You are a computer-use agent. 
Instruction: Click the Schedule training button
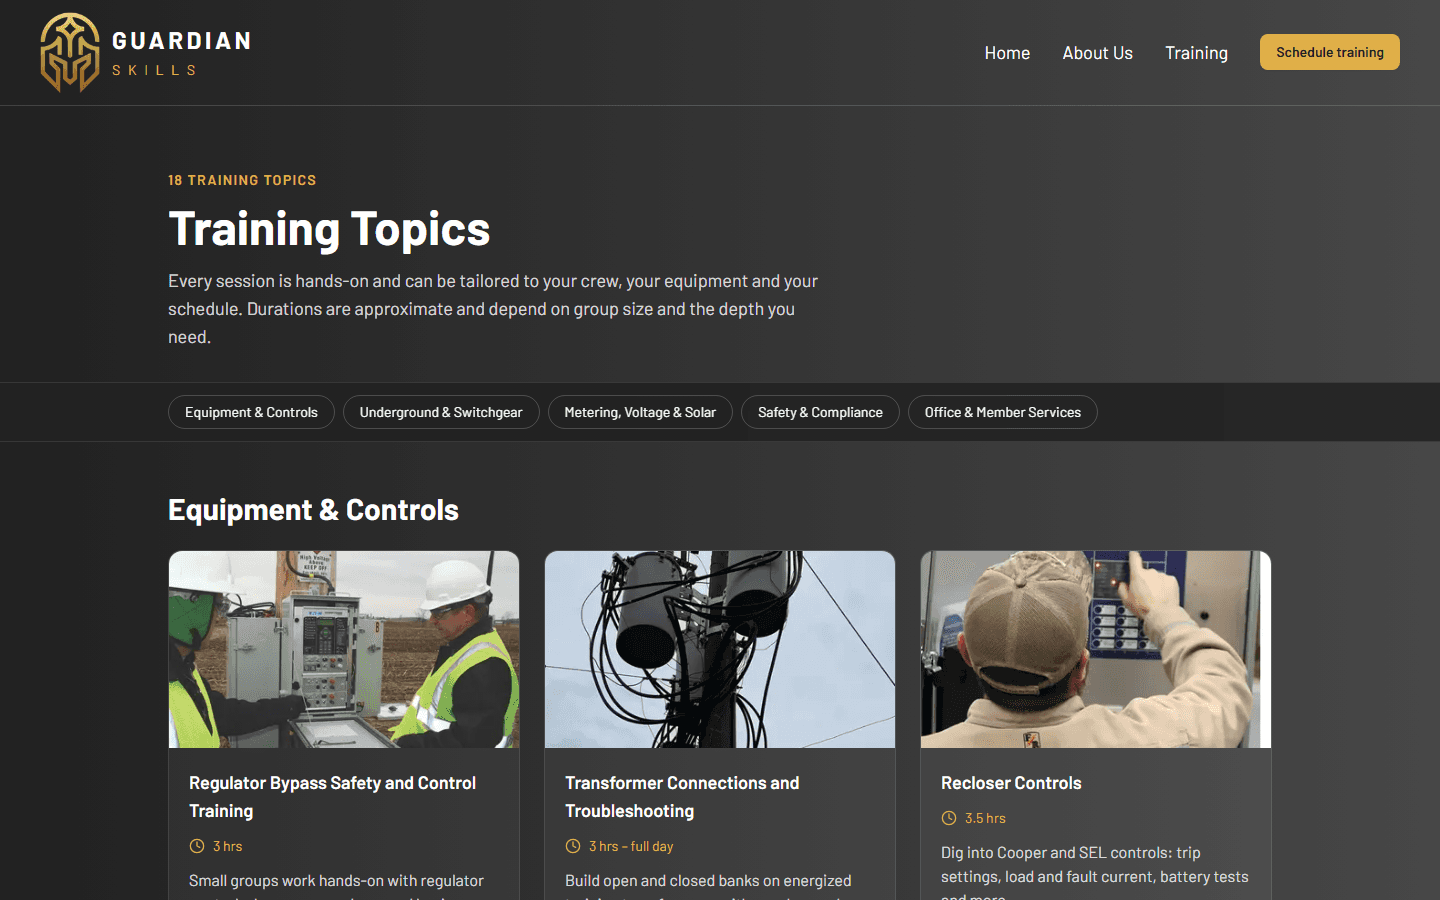1330,52
